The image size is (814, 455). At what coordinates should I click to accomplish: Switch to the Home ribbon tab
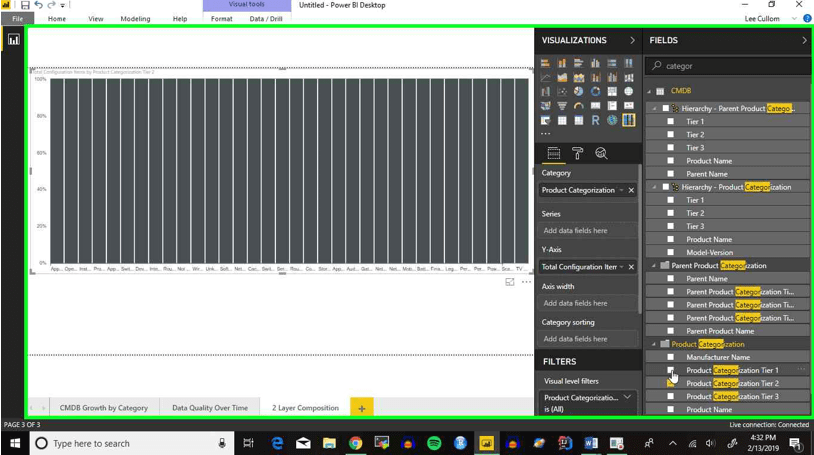(x=57, y=19)
